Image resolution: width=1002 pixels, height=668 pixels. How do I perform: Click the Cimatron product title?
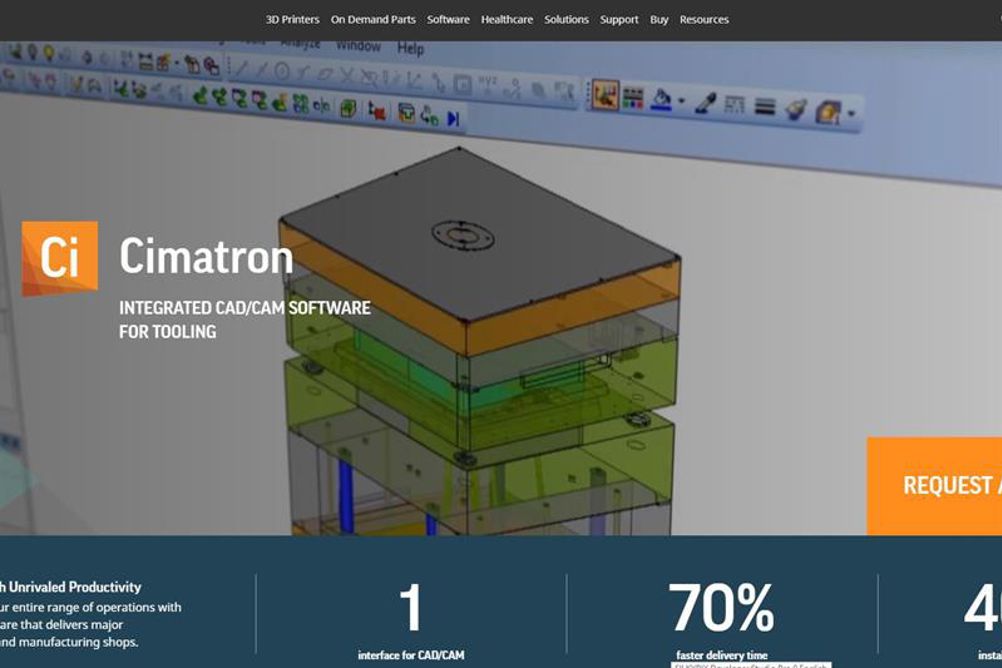click(206, 256)
